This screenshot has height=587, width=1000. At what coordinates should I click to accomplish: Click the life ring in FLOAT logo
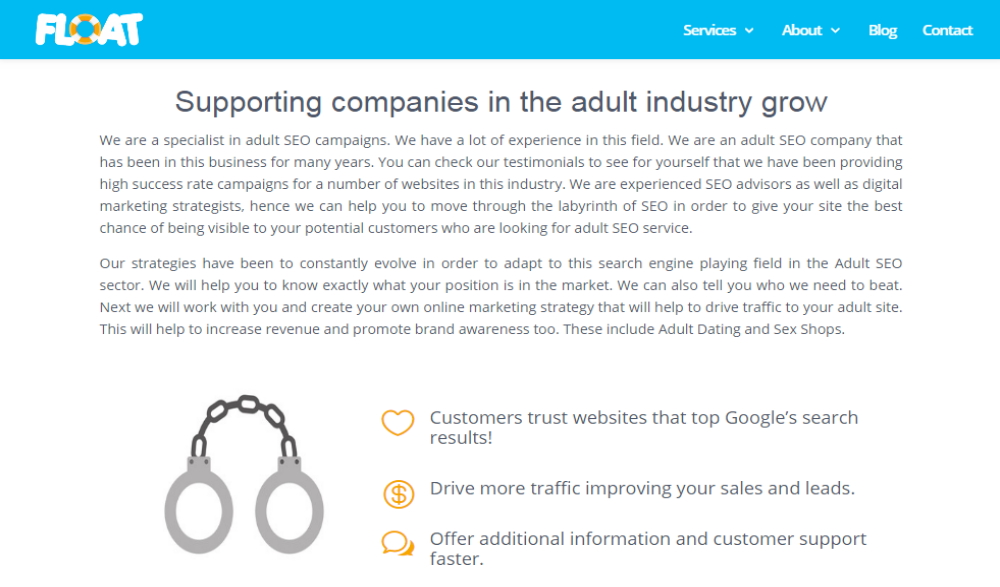point(86,29)
